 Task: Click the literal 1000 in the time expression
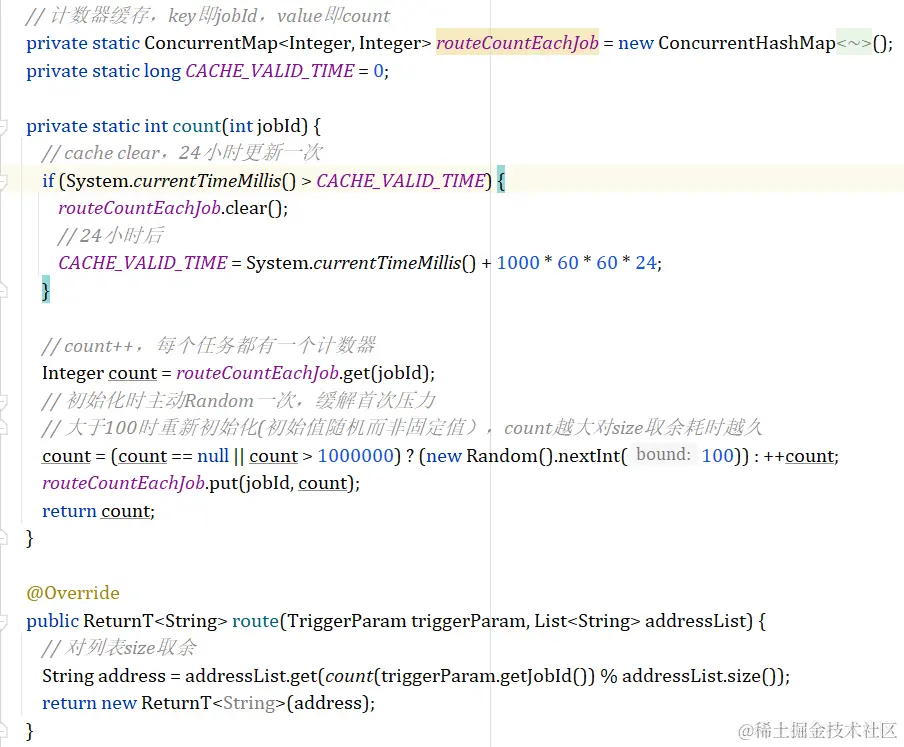click(x=518, y=263)
